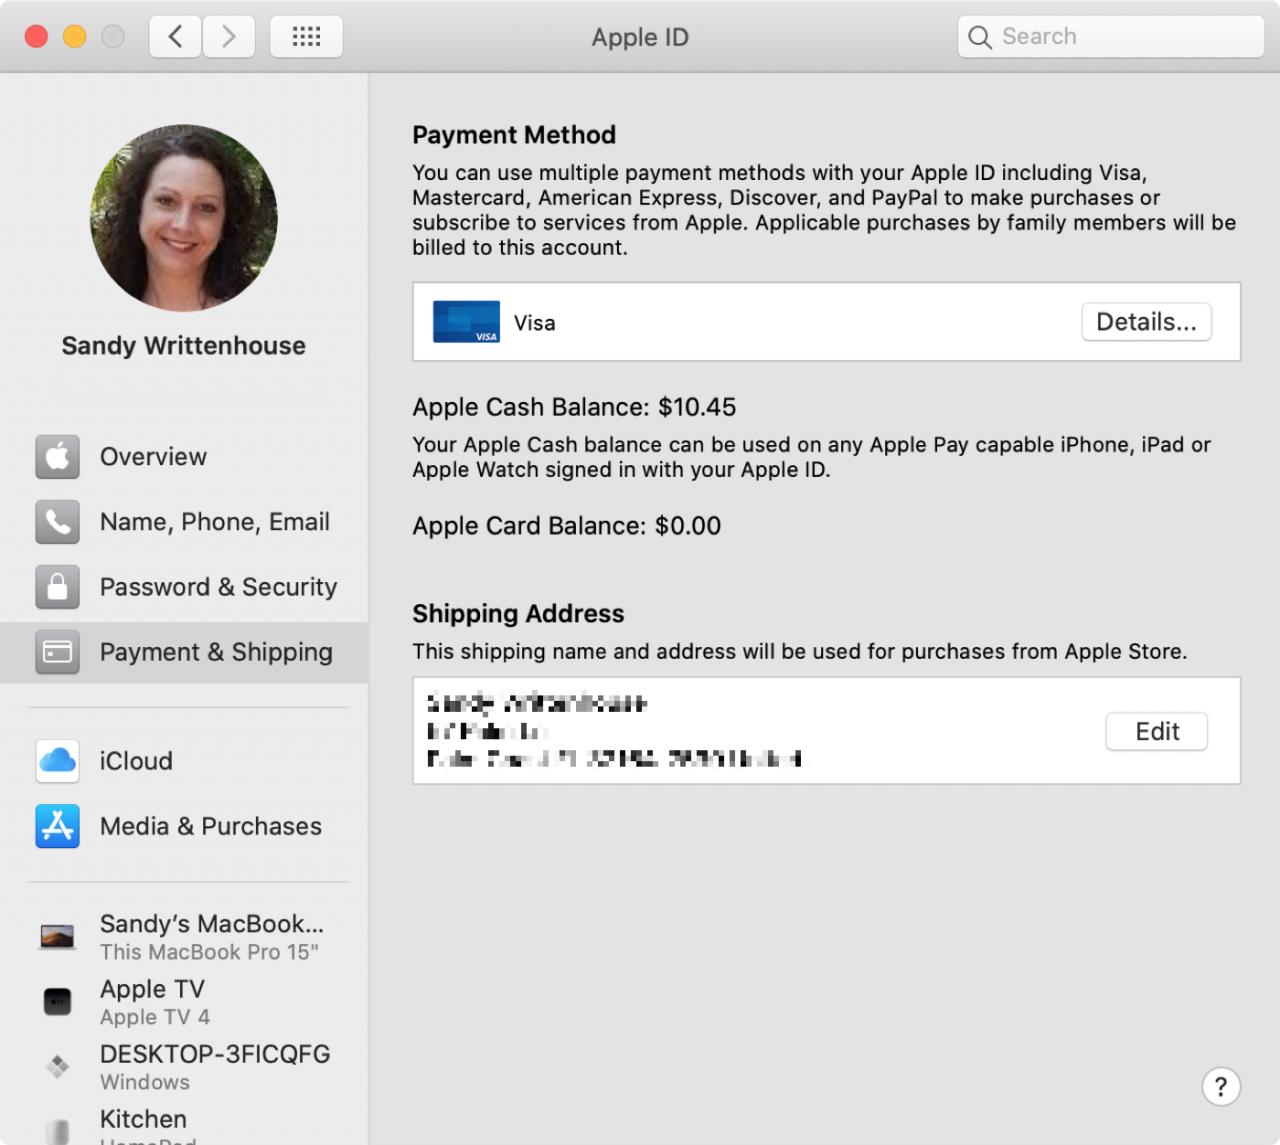Image resolution: width=1280 pixels, height=1145 pixels.
Task: Click the Visa label text
Action: pyautogui.click(x=535, y=323)
